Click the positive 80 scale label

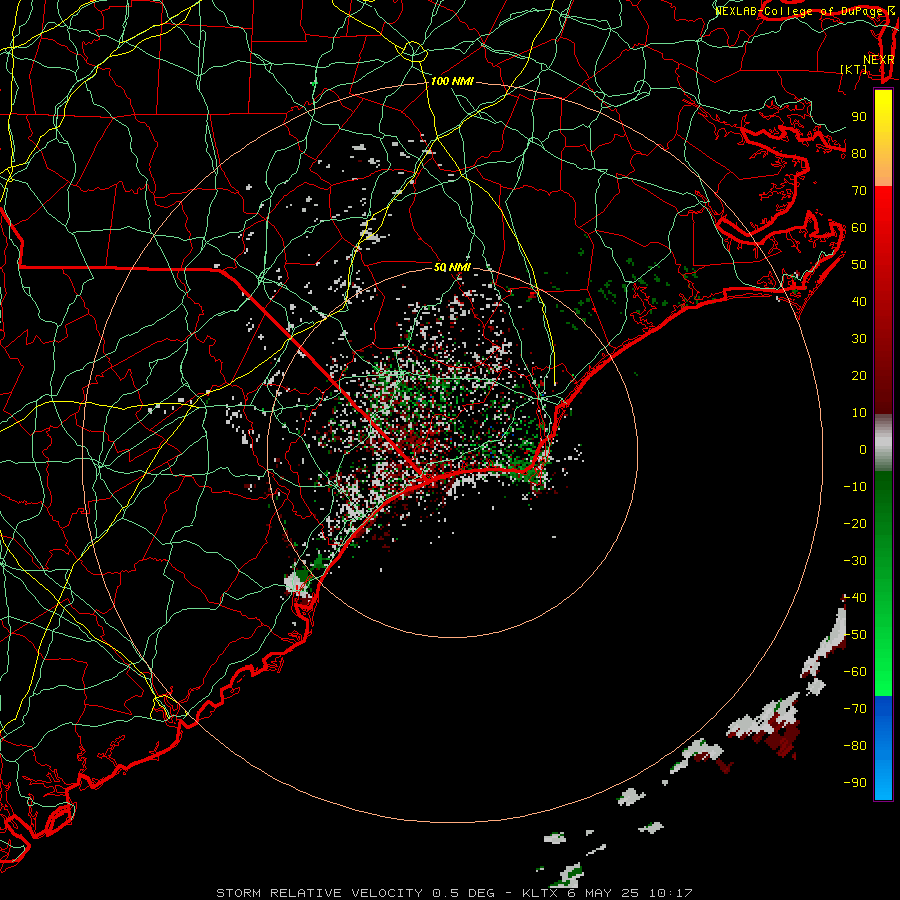click(859, 153)
